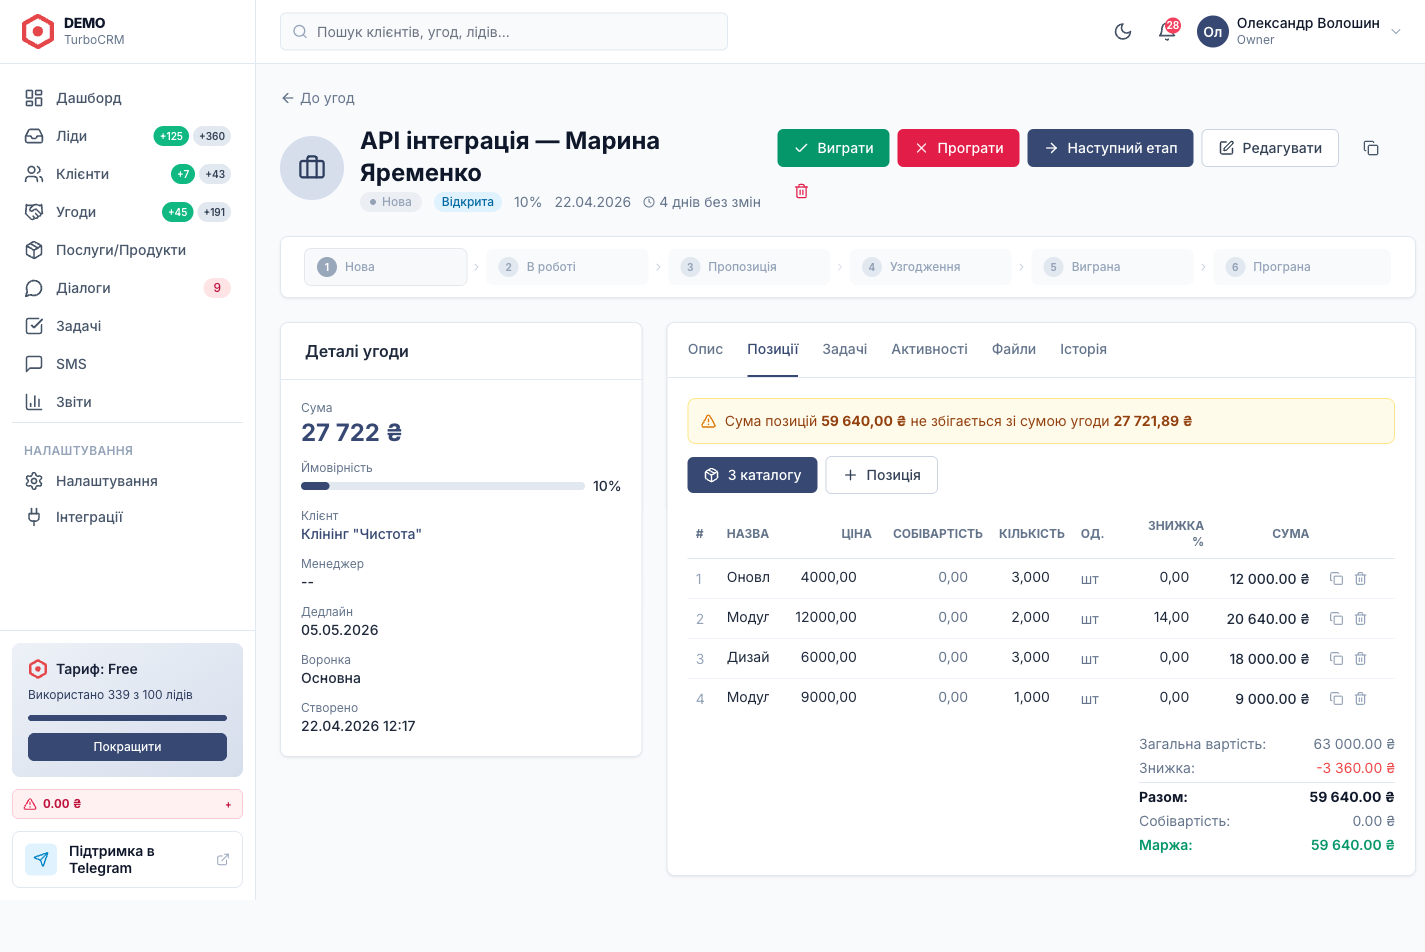The width and height of the screenshot is (1425, 952).
Task: Click the copy deal icon beside Редагувати
Action: tap(1371, 148)
